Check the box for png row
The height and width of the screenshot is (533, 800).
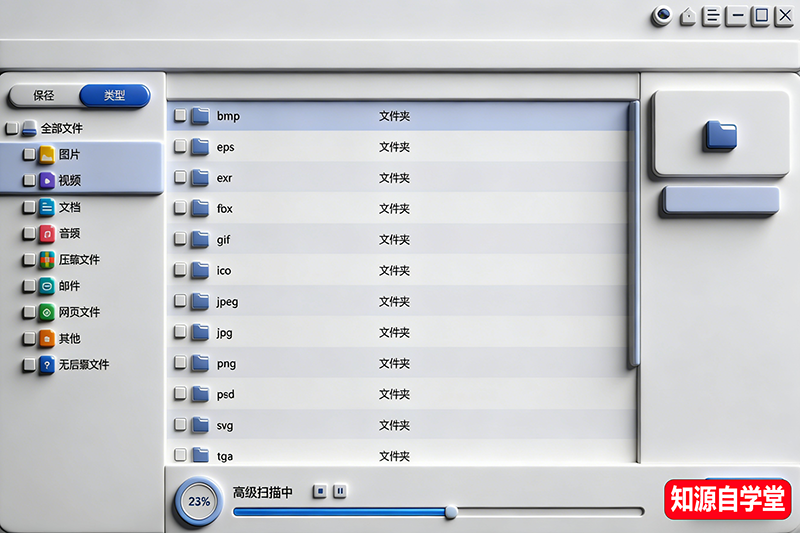click(180, 362)
